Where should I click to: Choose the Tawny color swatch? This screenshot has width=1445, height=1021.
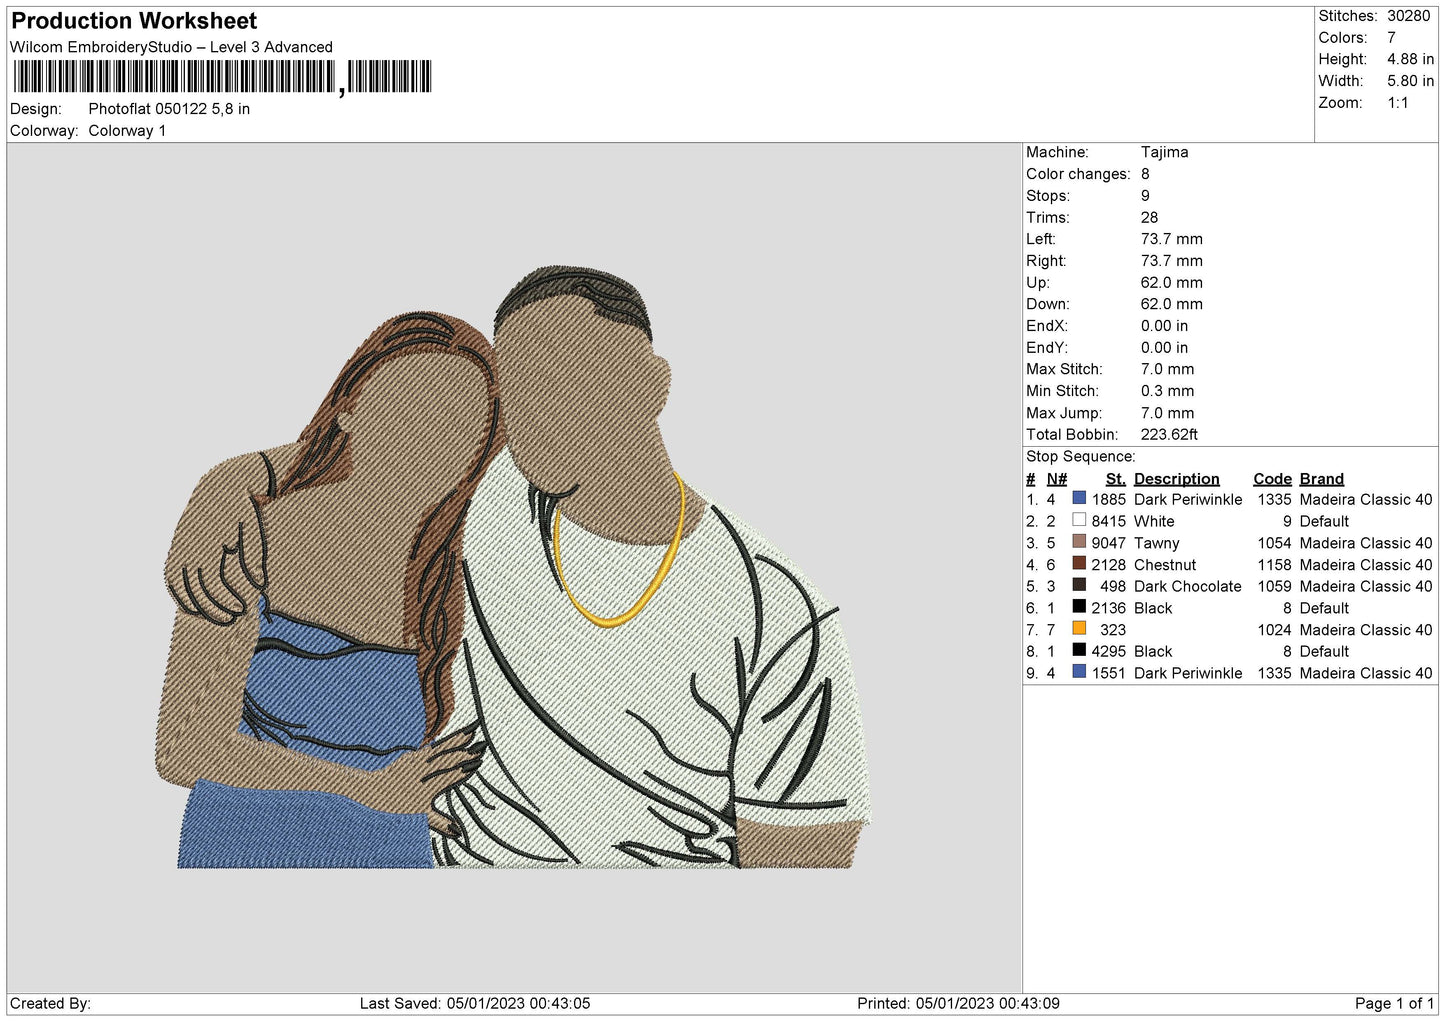coord(1079,542)
